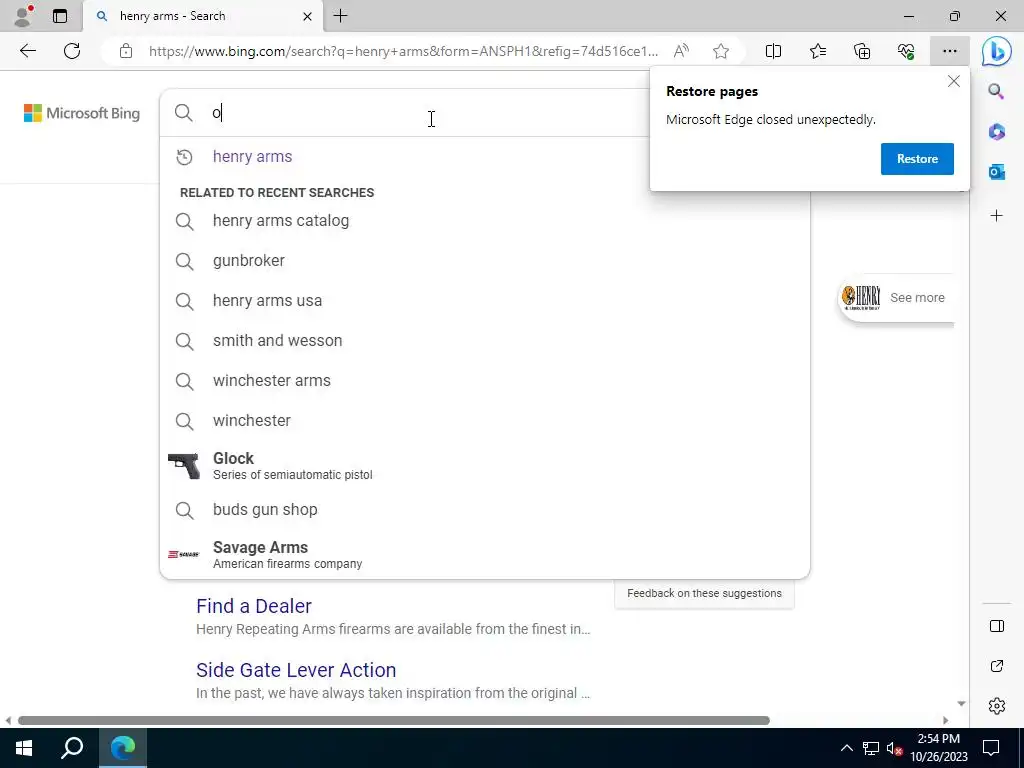Screen dimensions: 1024x768
Task: Open Windows taskbar search
Action: coord(72,748)
